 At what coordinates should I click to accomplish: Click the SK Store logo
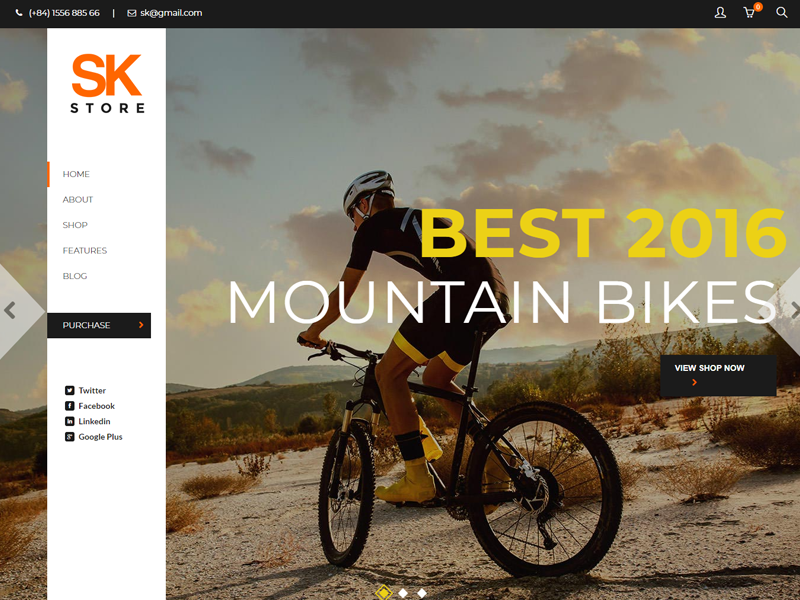(107, 83)
